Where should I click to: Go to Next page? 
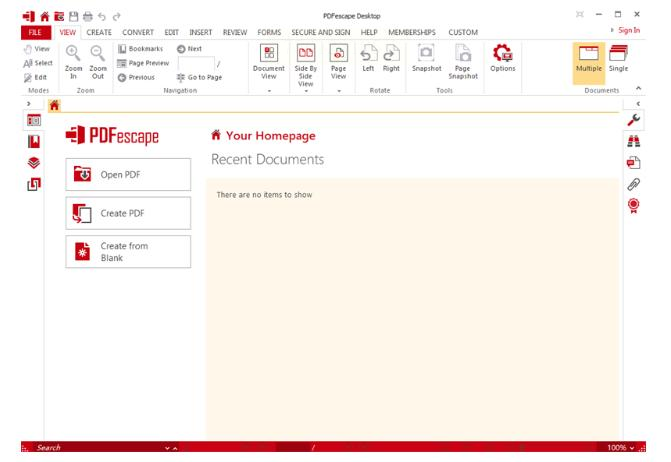(x=189, y=49)
